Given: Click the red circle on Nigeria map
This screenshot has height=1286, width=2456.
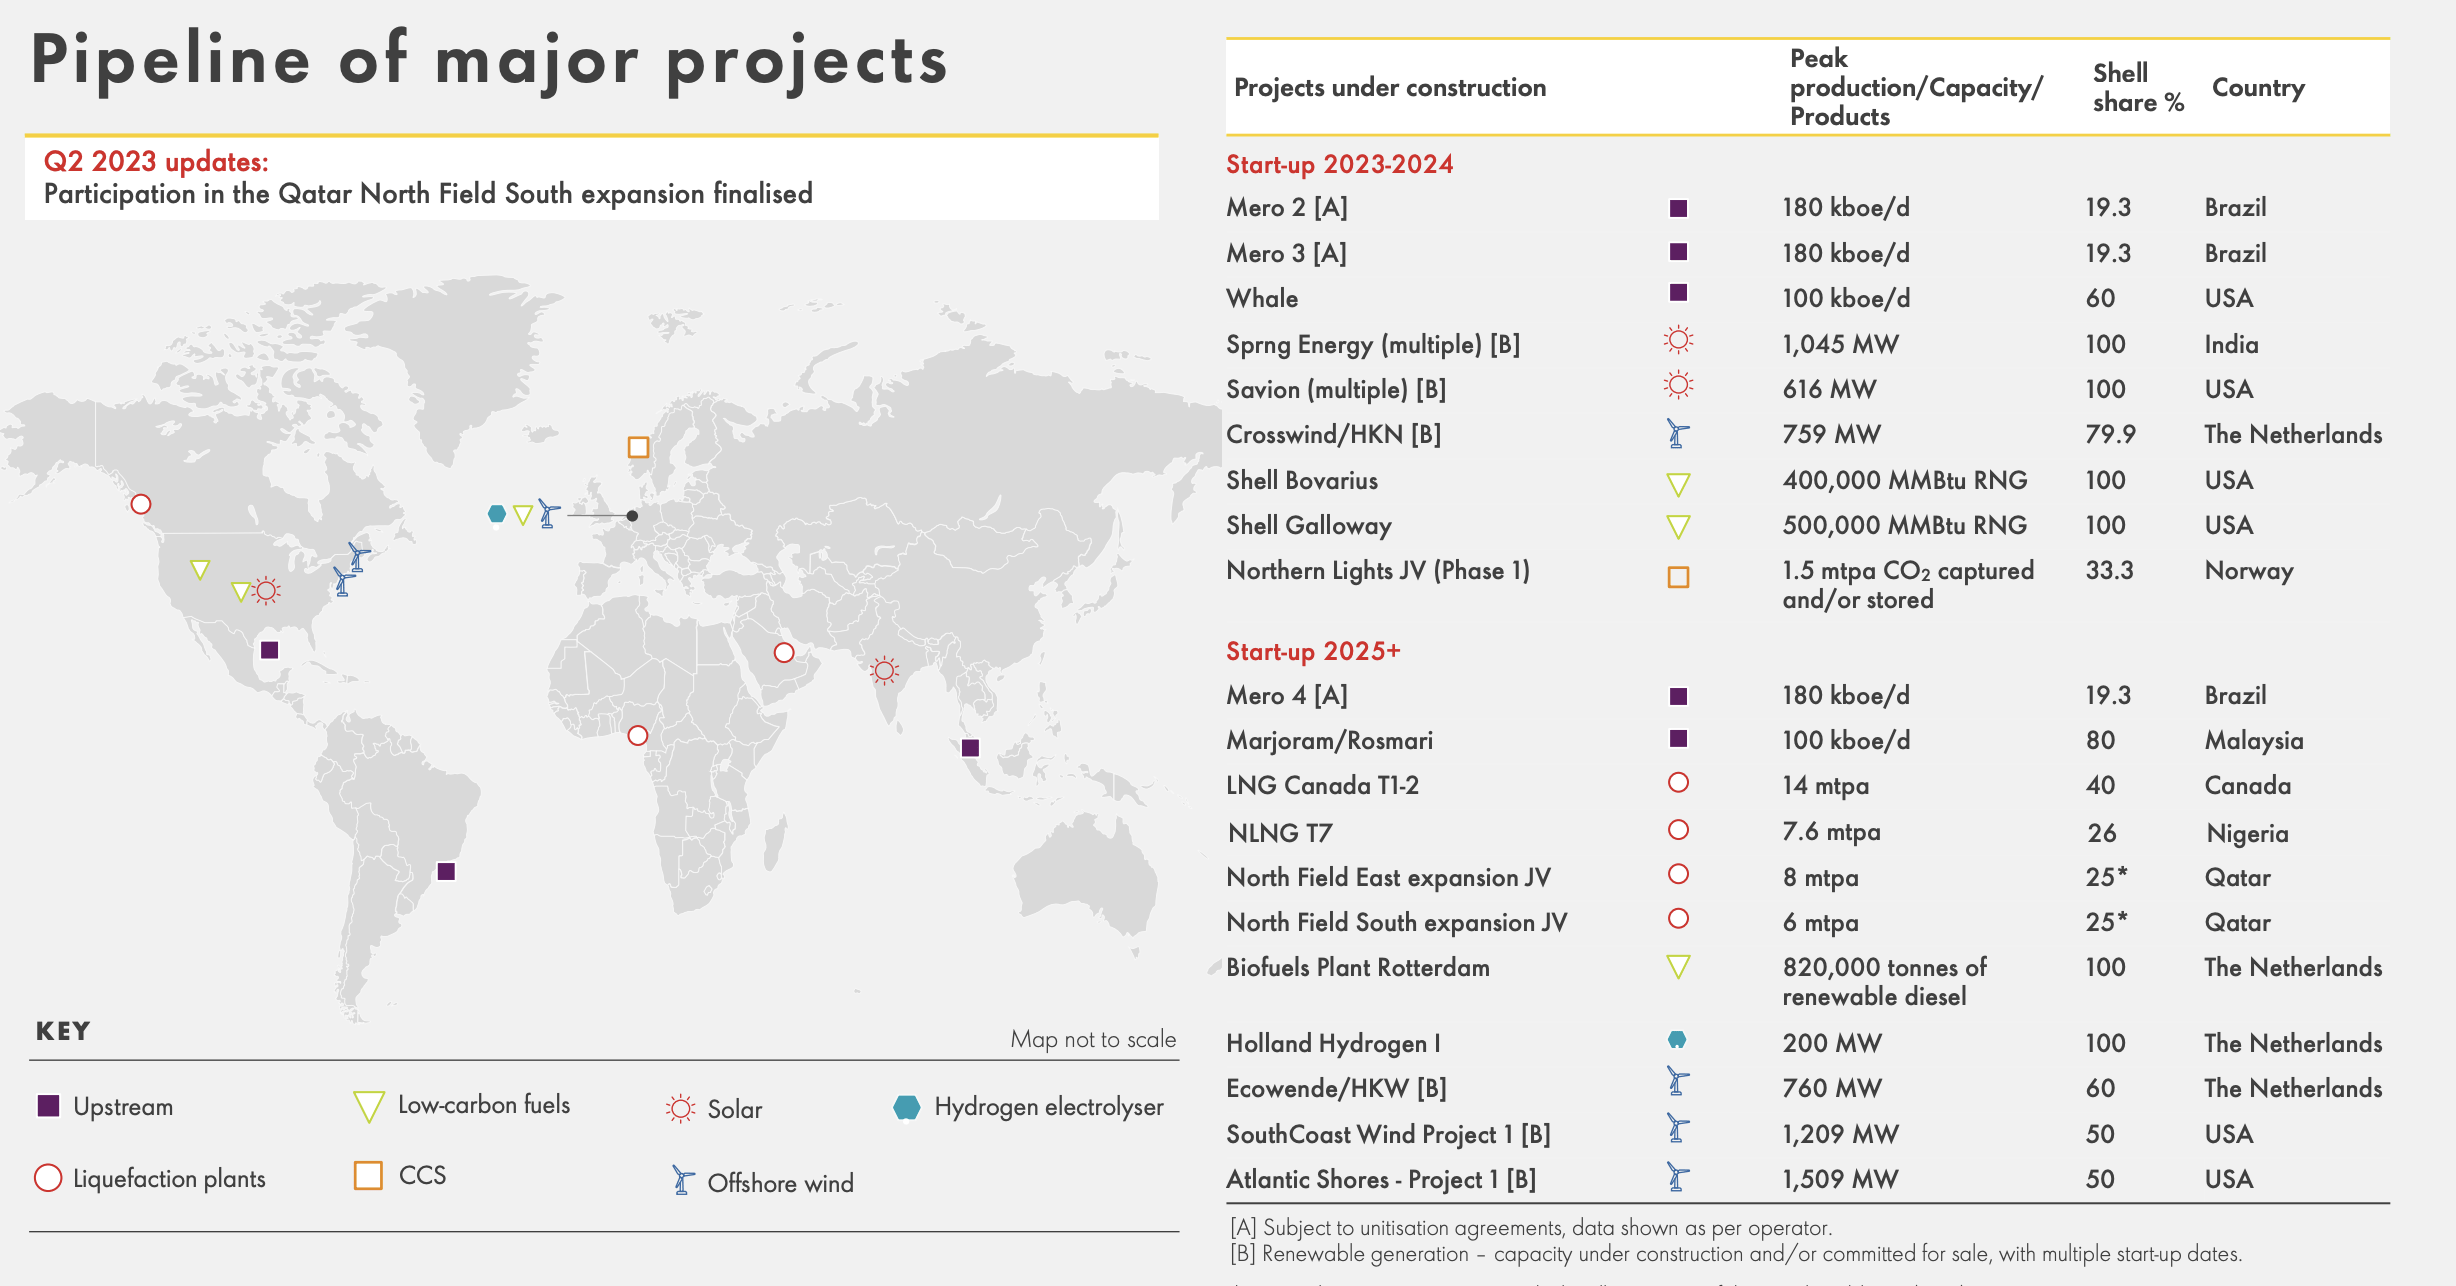Looking at the screenshot, I should (638, 735).
